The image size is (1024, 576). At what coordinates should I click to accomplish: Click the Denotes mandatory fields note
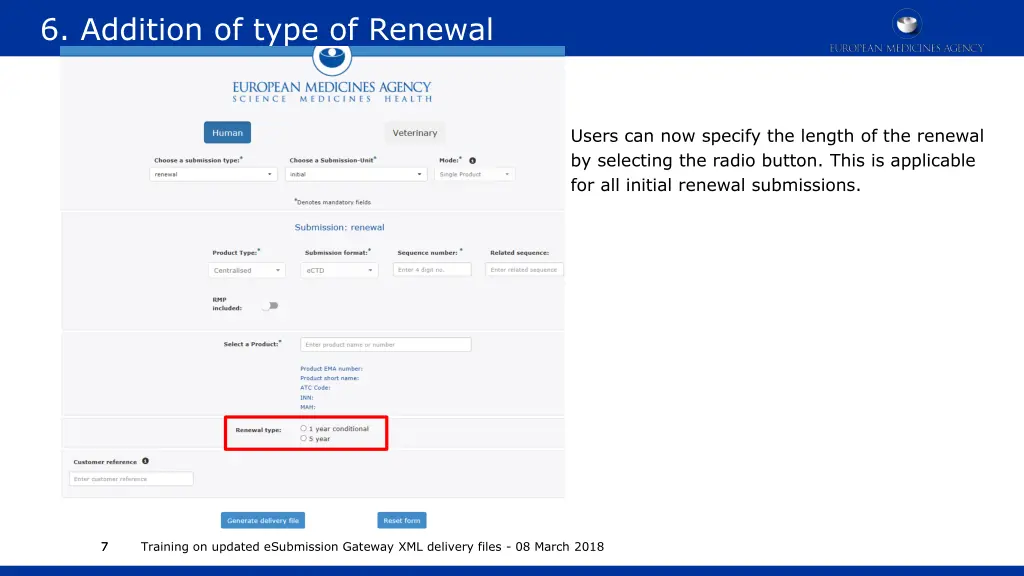pos(332,202)
